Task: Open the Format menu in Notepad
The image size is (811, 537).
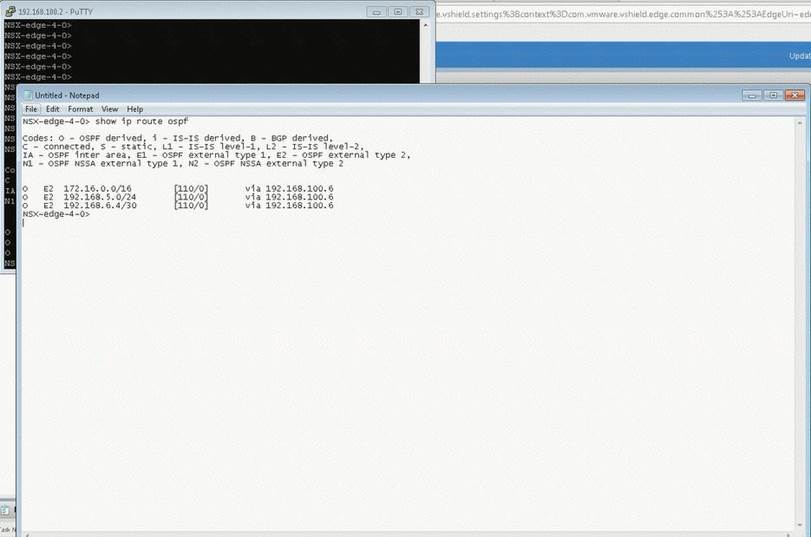Action: [x=80, y=108]
